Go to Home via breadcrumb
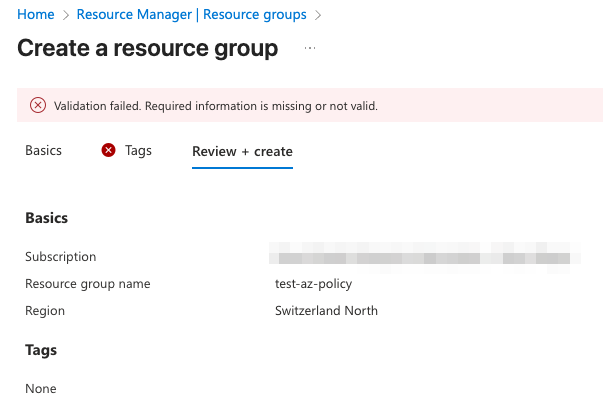603x407 pixels. pos(36,15)
